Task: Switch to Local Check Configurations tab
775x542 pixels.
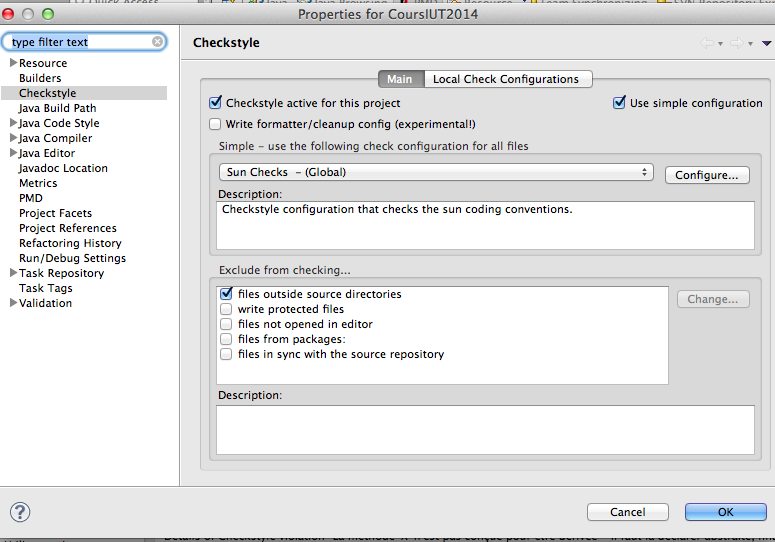Action: (505, 79)
